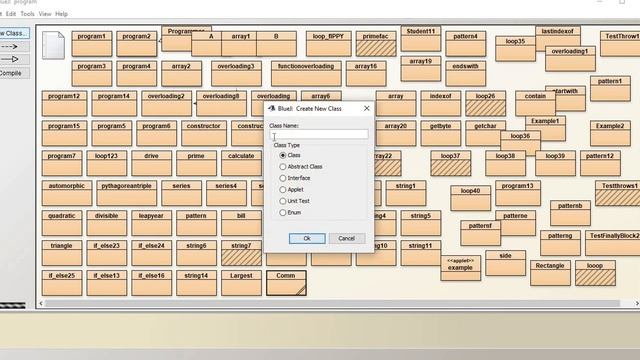Screen dimensions: 640x360
Task: Select the string7 class box
Action: (241, 253)
